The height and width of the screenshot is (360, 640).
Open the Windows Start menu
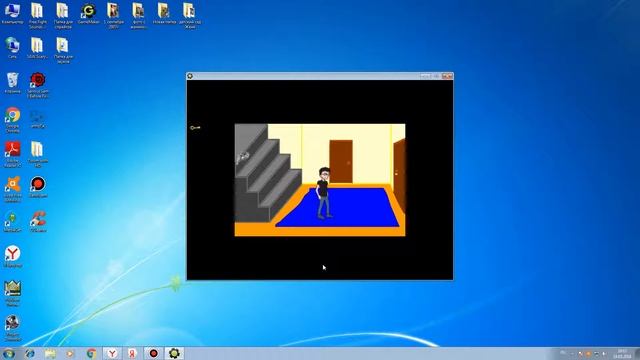tap(9, 353)
